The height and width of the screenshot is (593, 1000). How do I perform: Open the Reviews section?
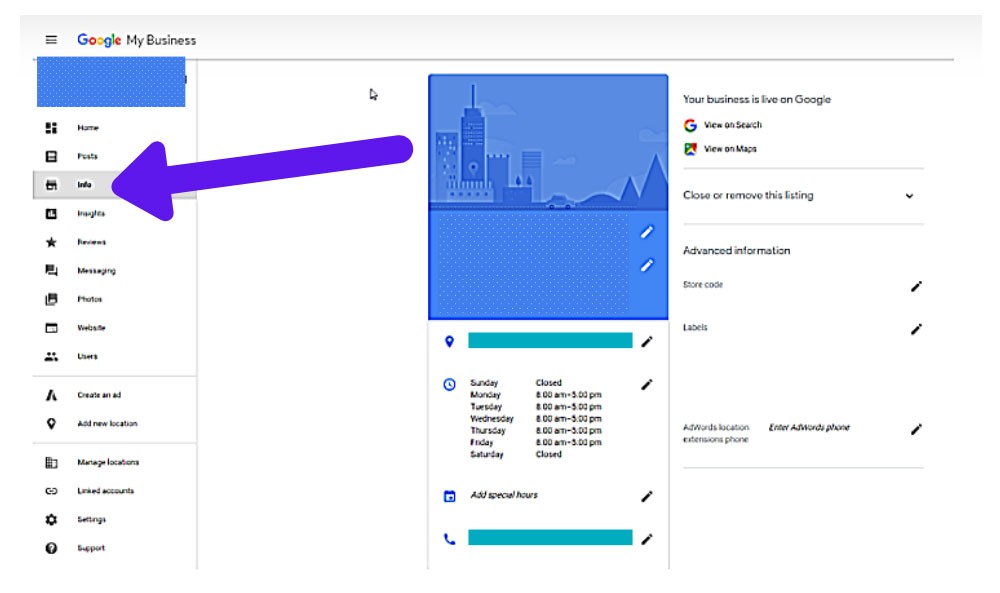tap(91, 242)
